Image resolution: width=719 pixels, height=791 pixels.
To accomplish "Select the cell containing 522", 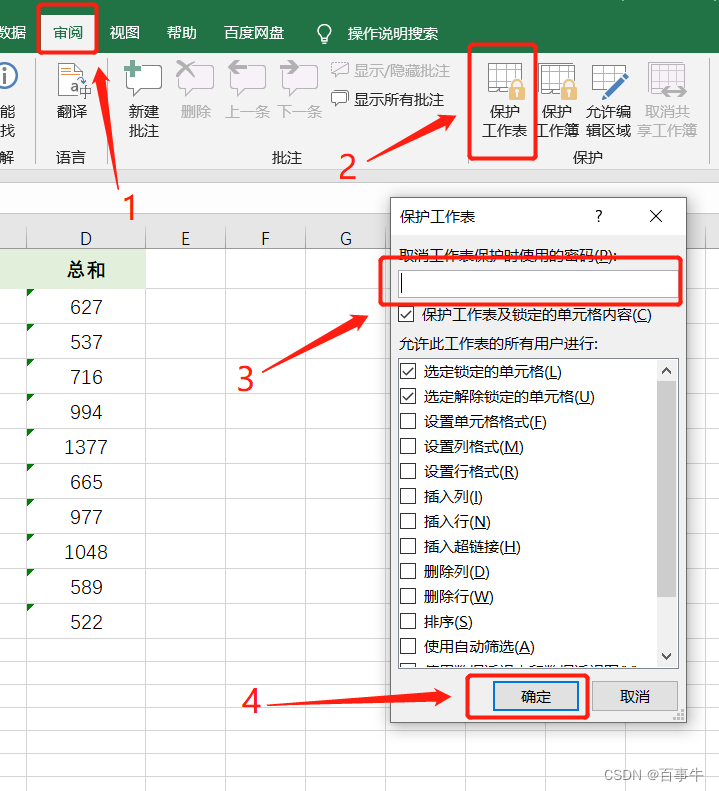I will pyautogui.click(x=86, y=622).
